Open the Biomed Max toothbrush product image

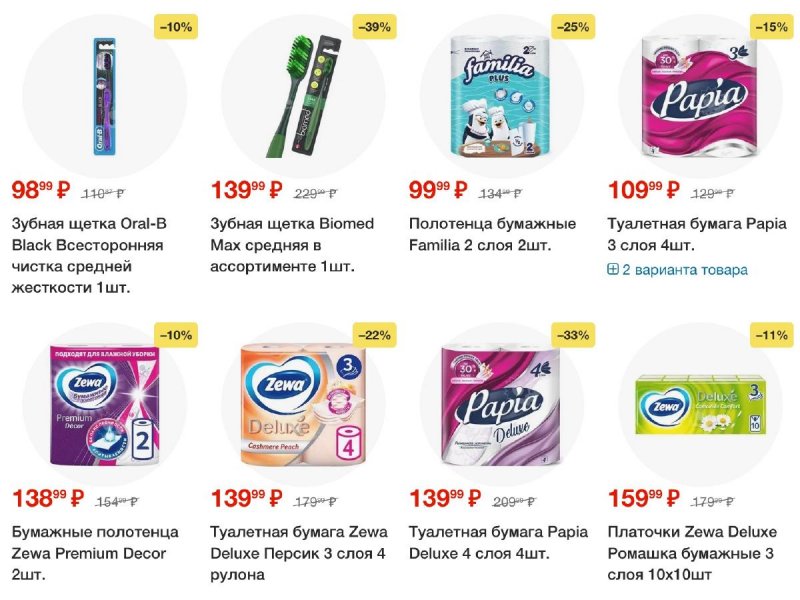click(x=302, y=96)
